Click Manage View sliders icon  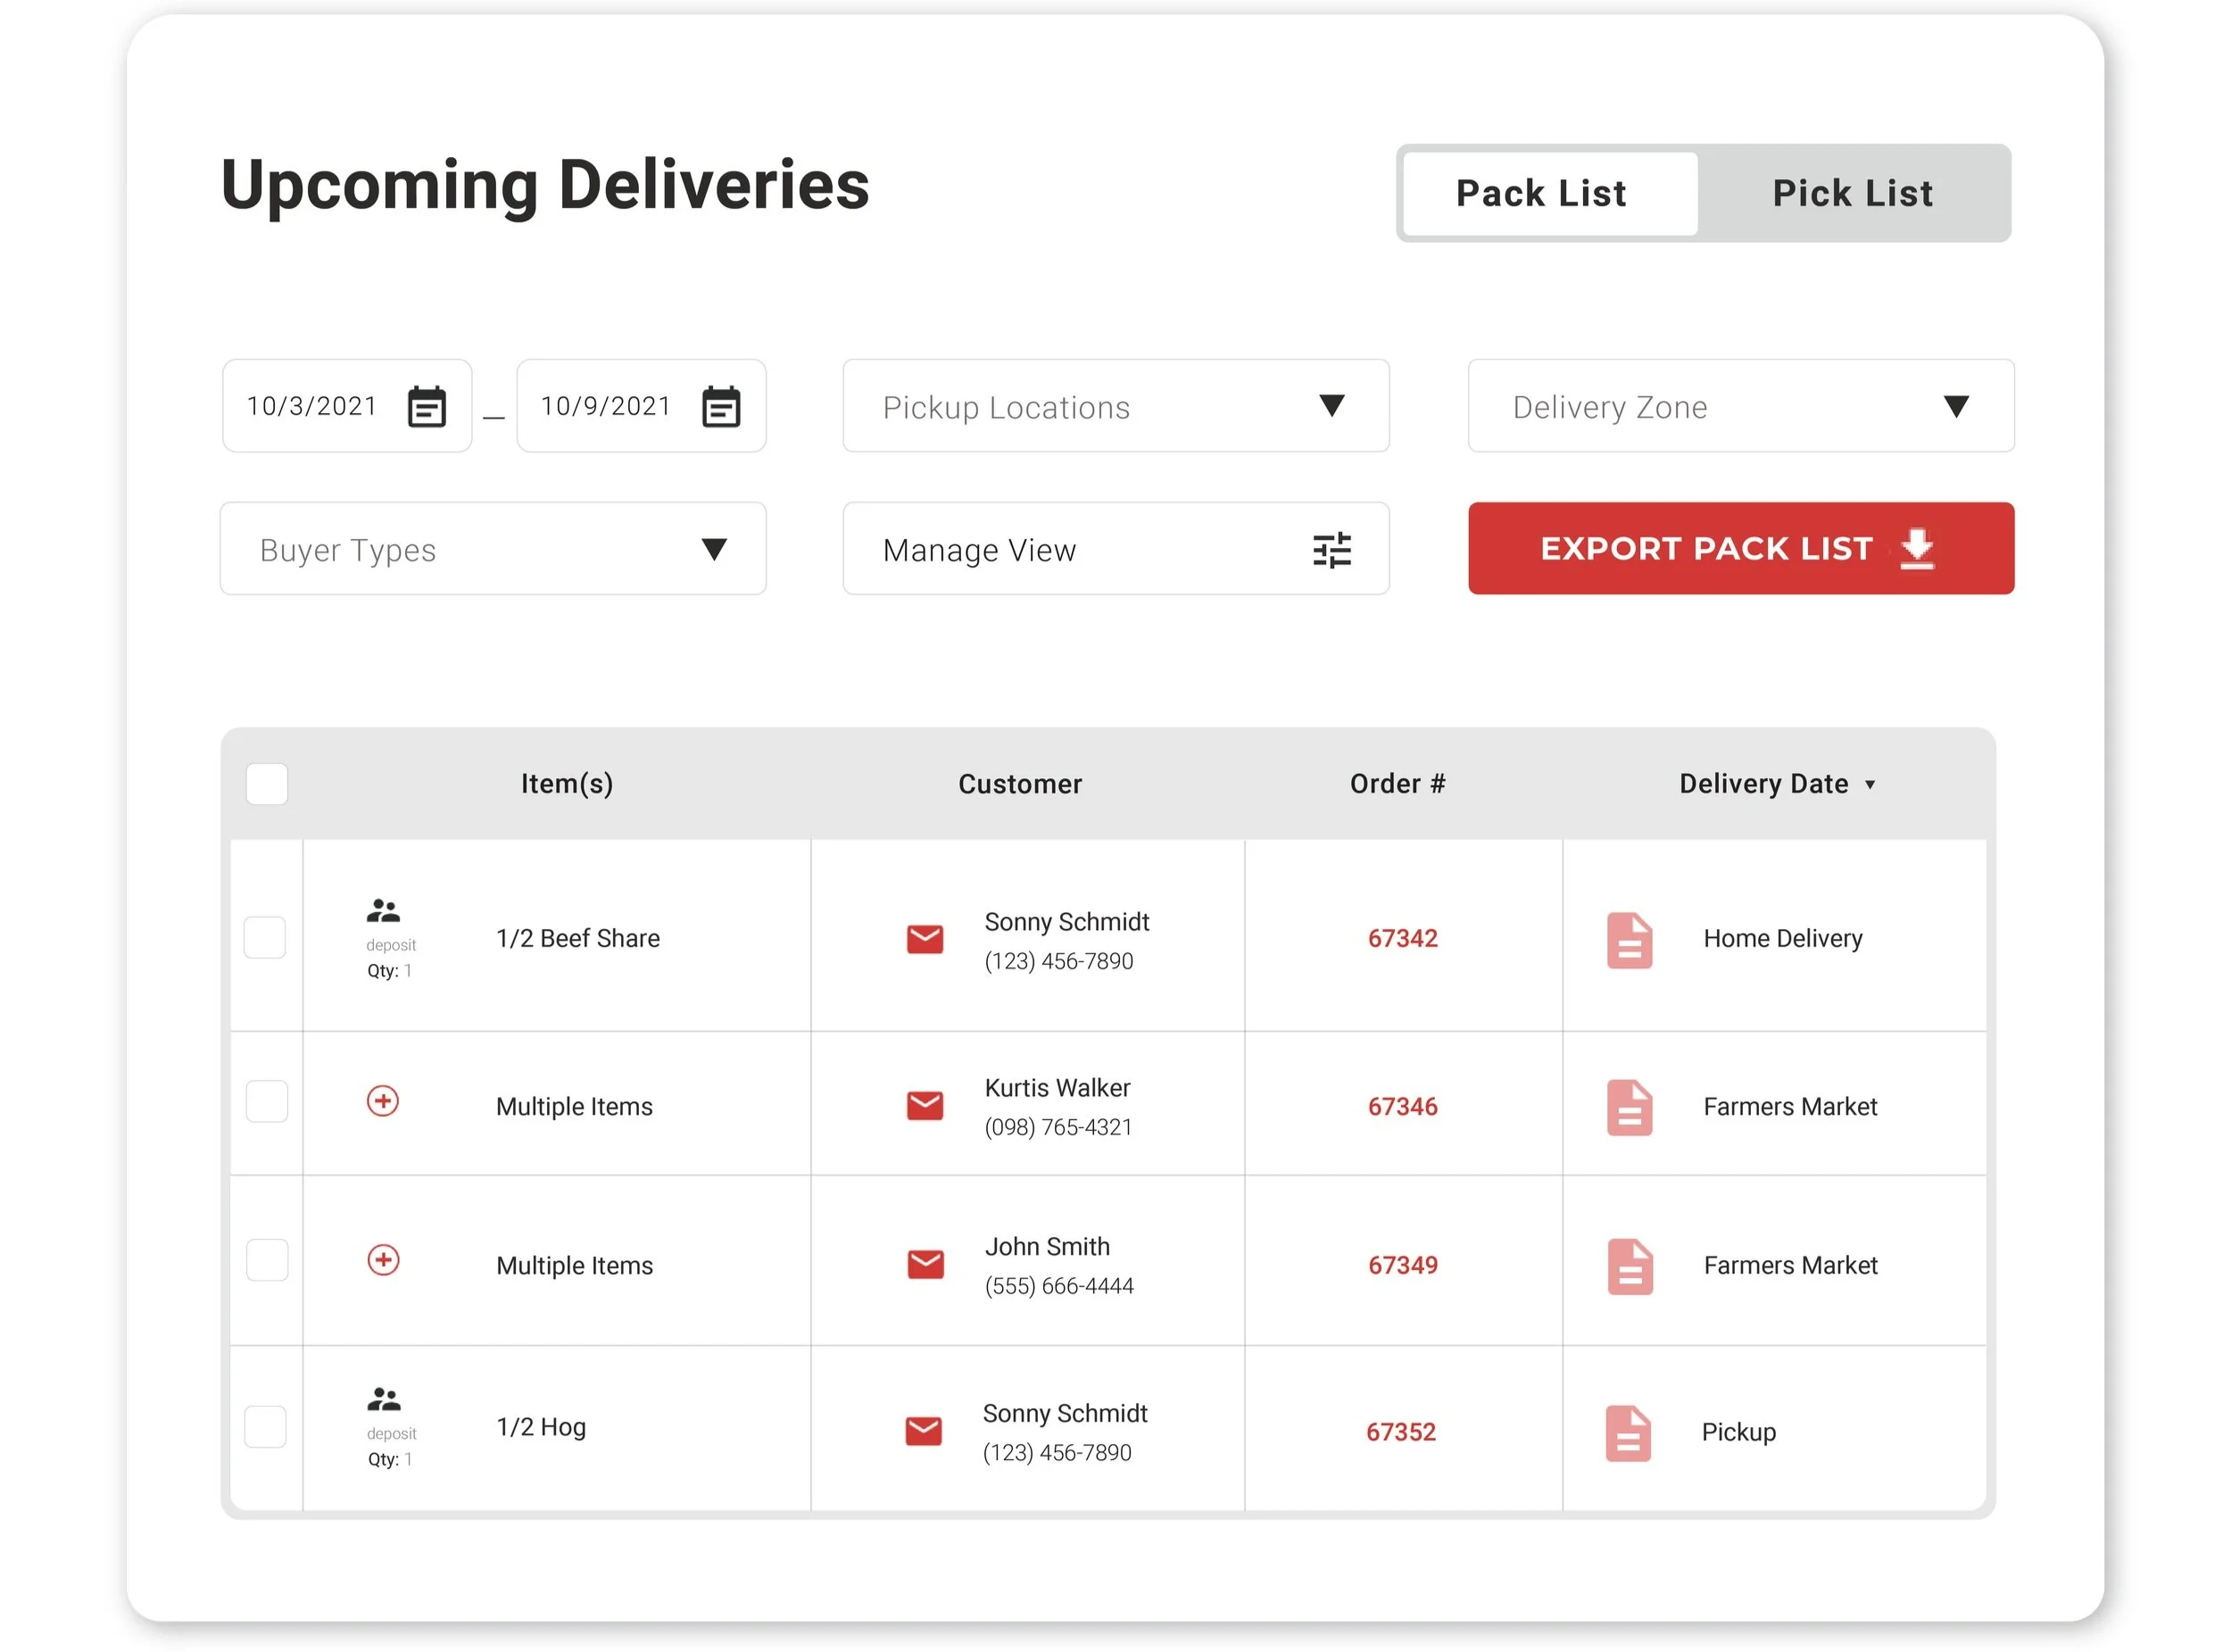[1331, 550]
